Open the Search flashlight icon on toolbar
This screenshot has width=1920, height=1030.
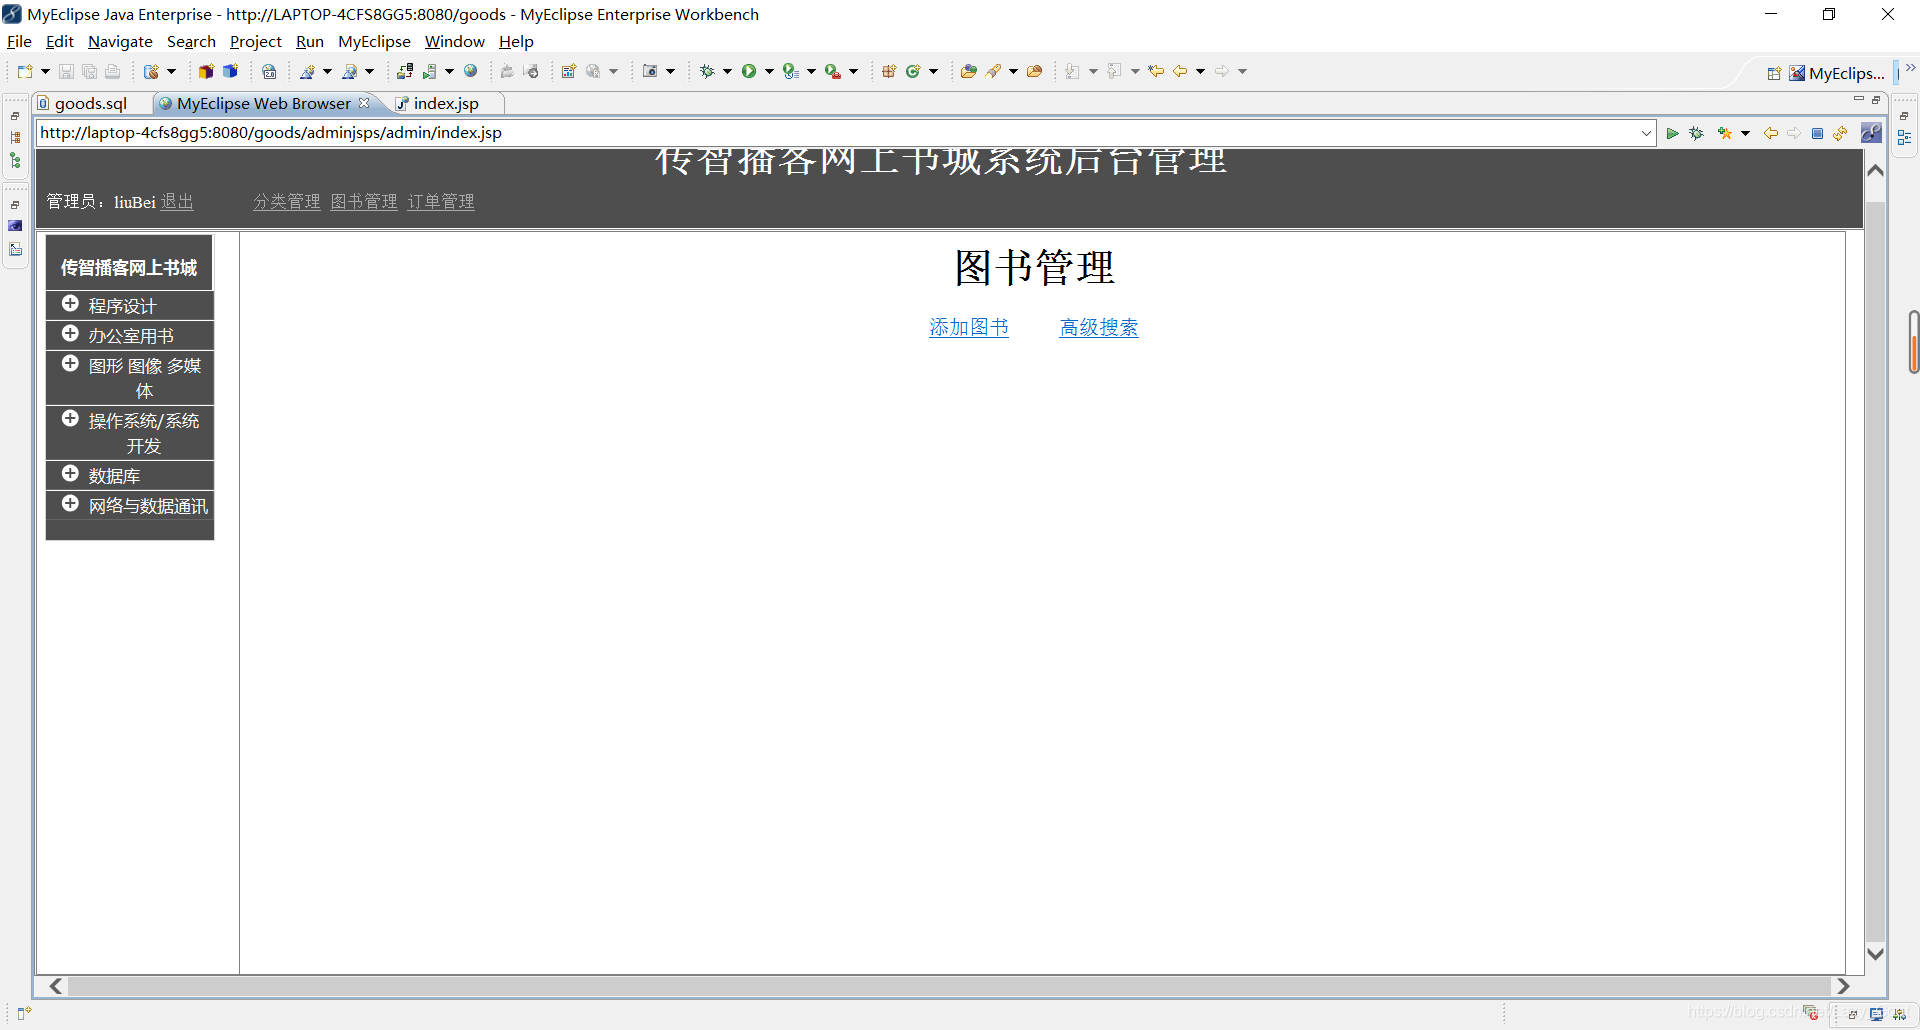996,71
